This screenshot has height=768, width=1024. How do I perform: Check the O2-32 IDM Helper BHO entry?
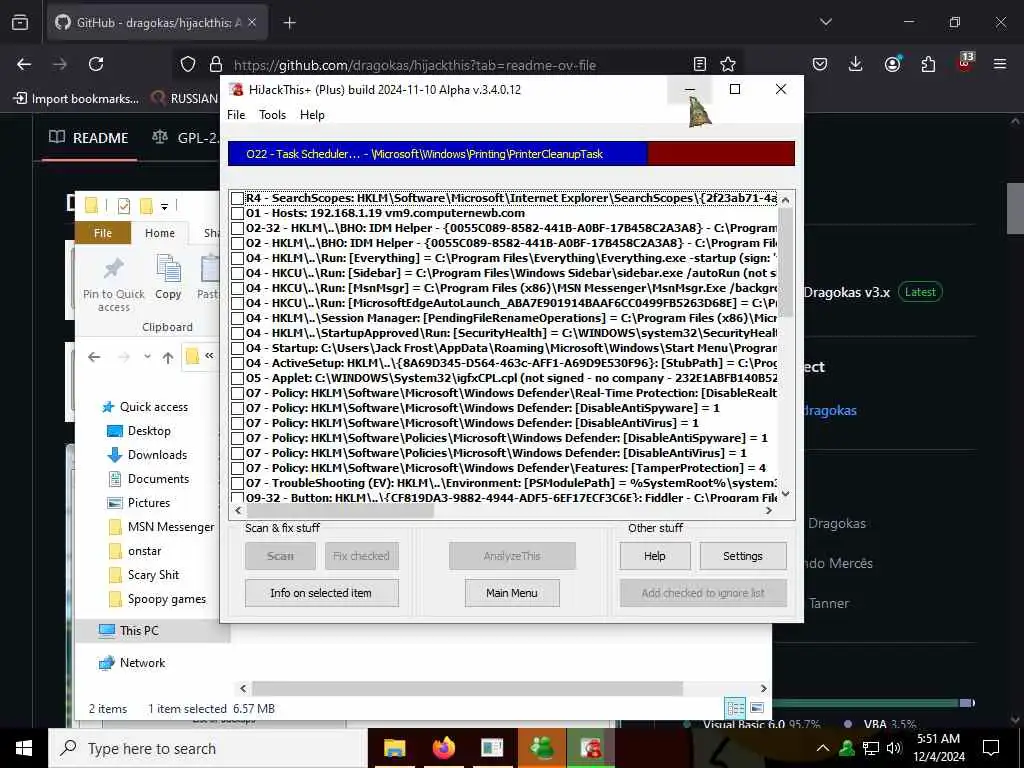pyautogui.click(x=237, y=228)
